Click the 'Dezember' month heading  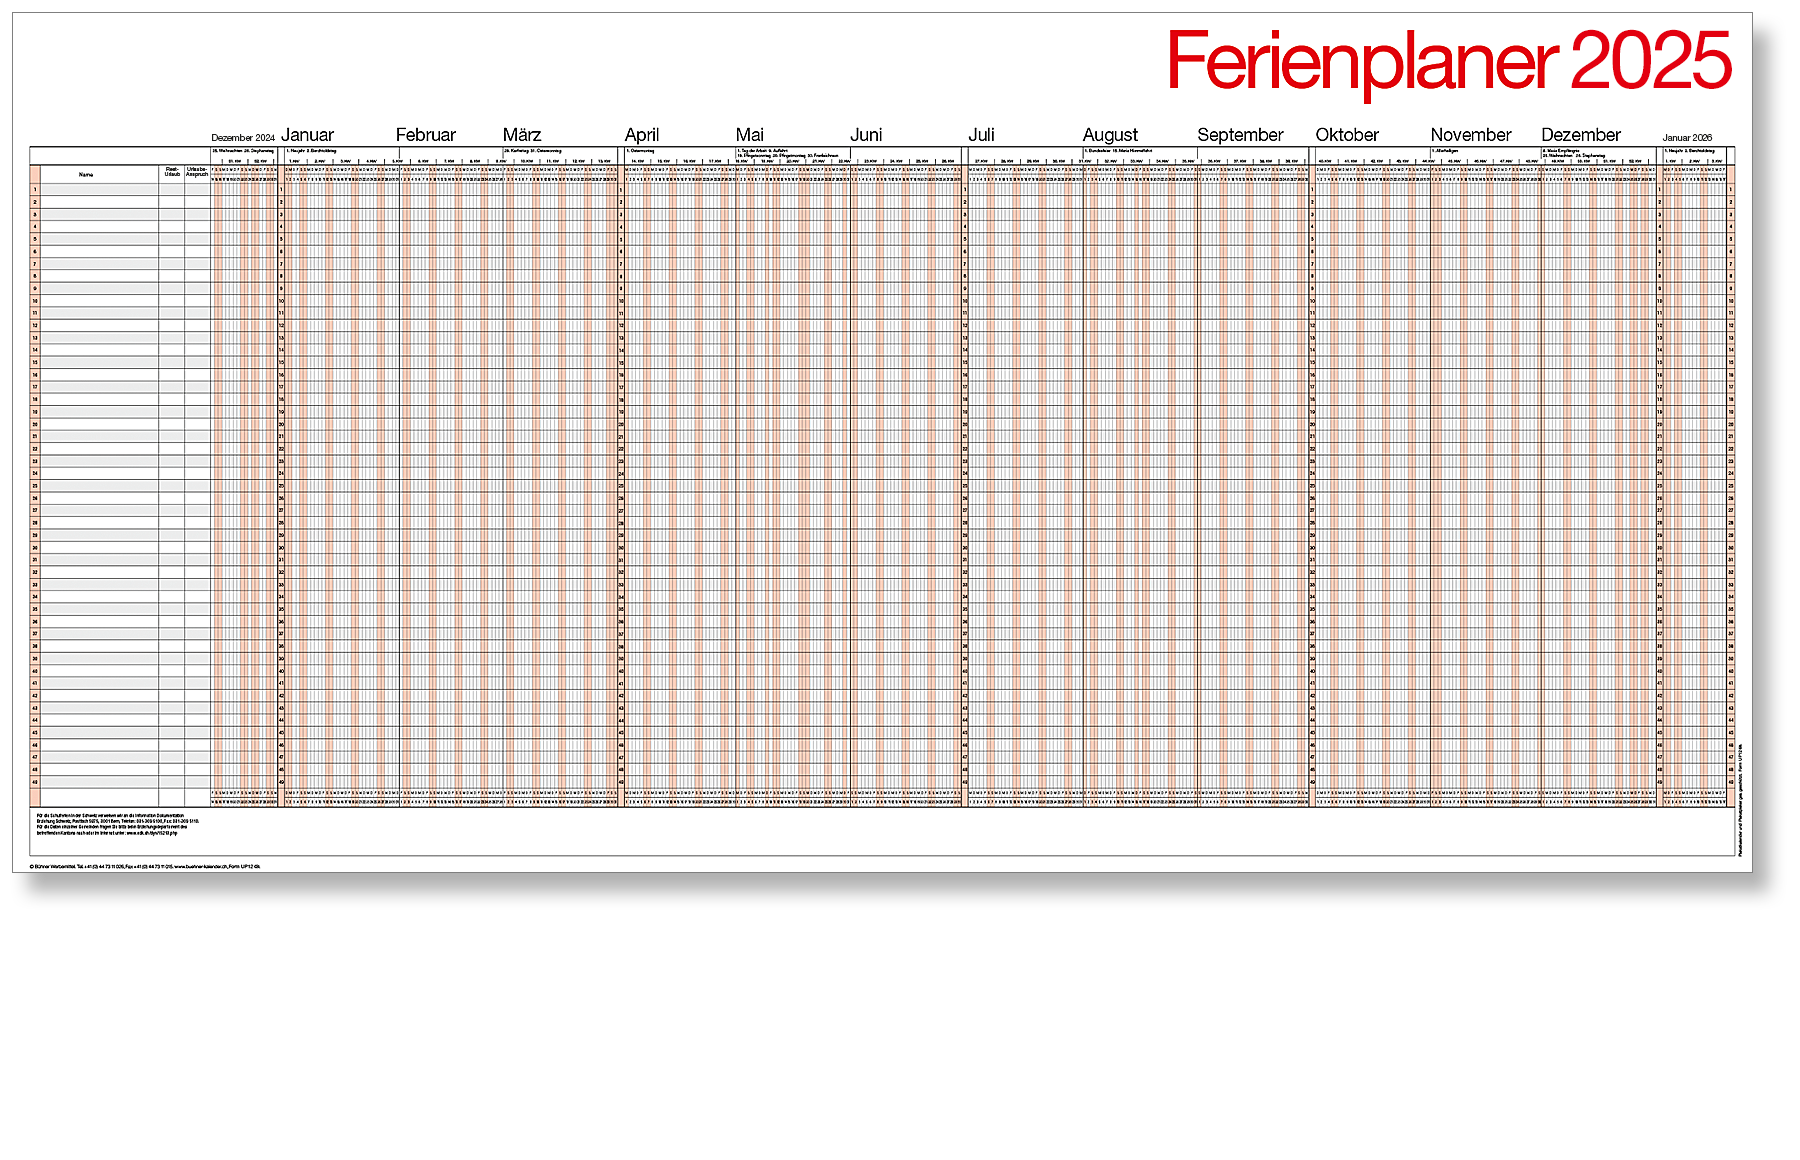(1581, 135)
